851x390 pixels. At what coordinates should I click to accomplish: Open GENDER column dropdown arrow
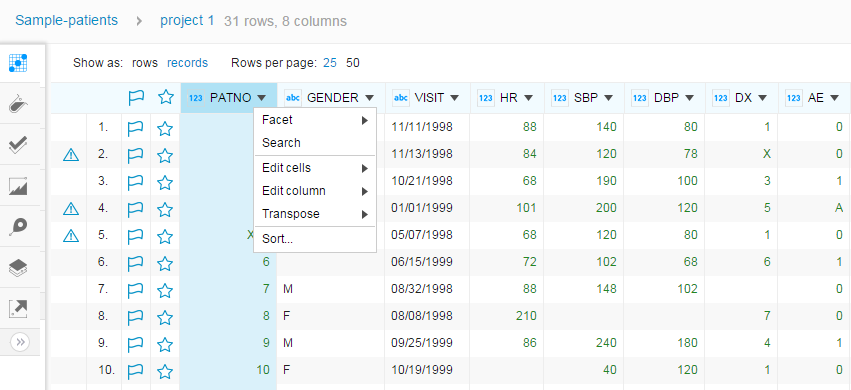[x=370, y=98]
